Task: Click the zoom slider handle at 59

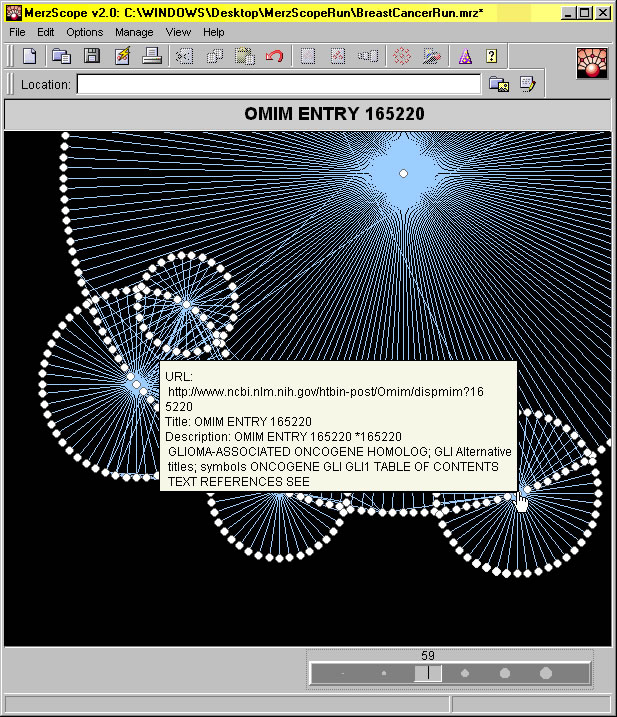Action: pyautogui.click(x=428, y=673)
